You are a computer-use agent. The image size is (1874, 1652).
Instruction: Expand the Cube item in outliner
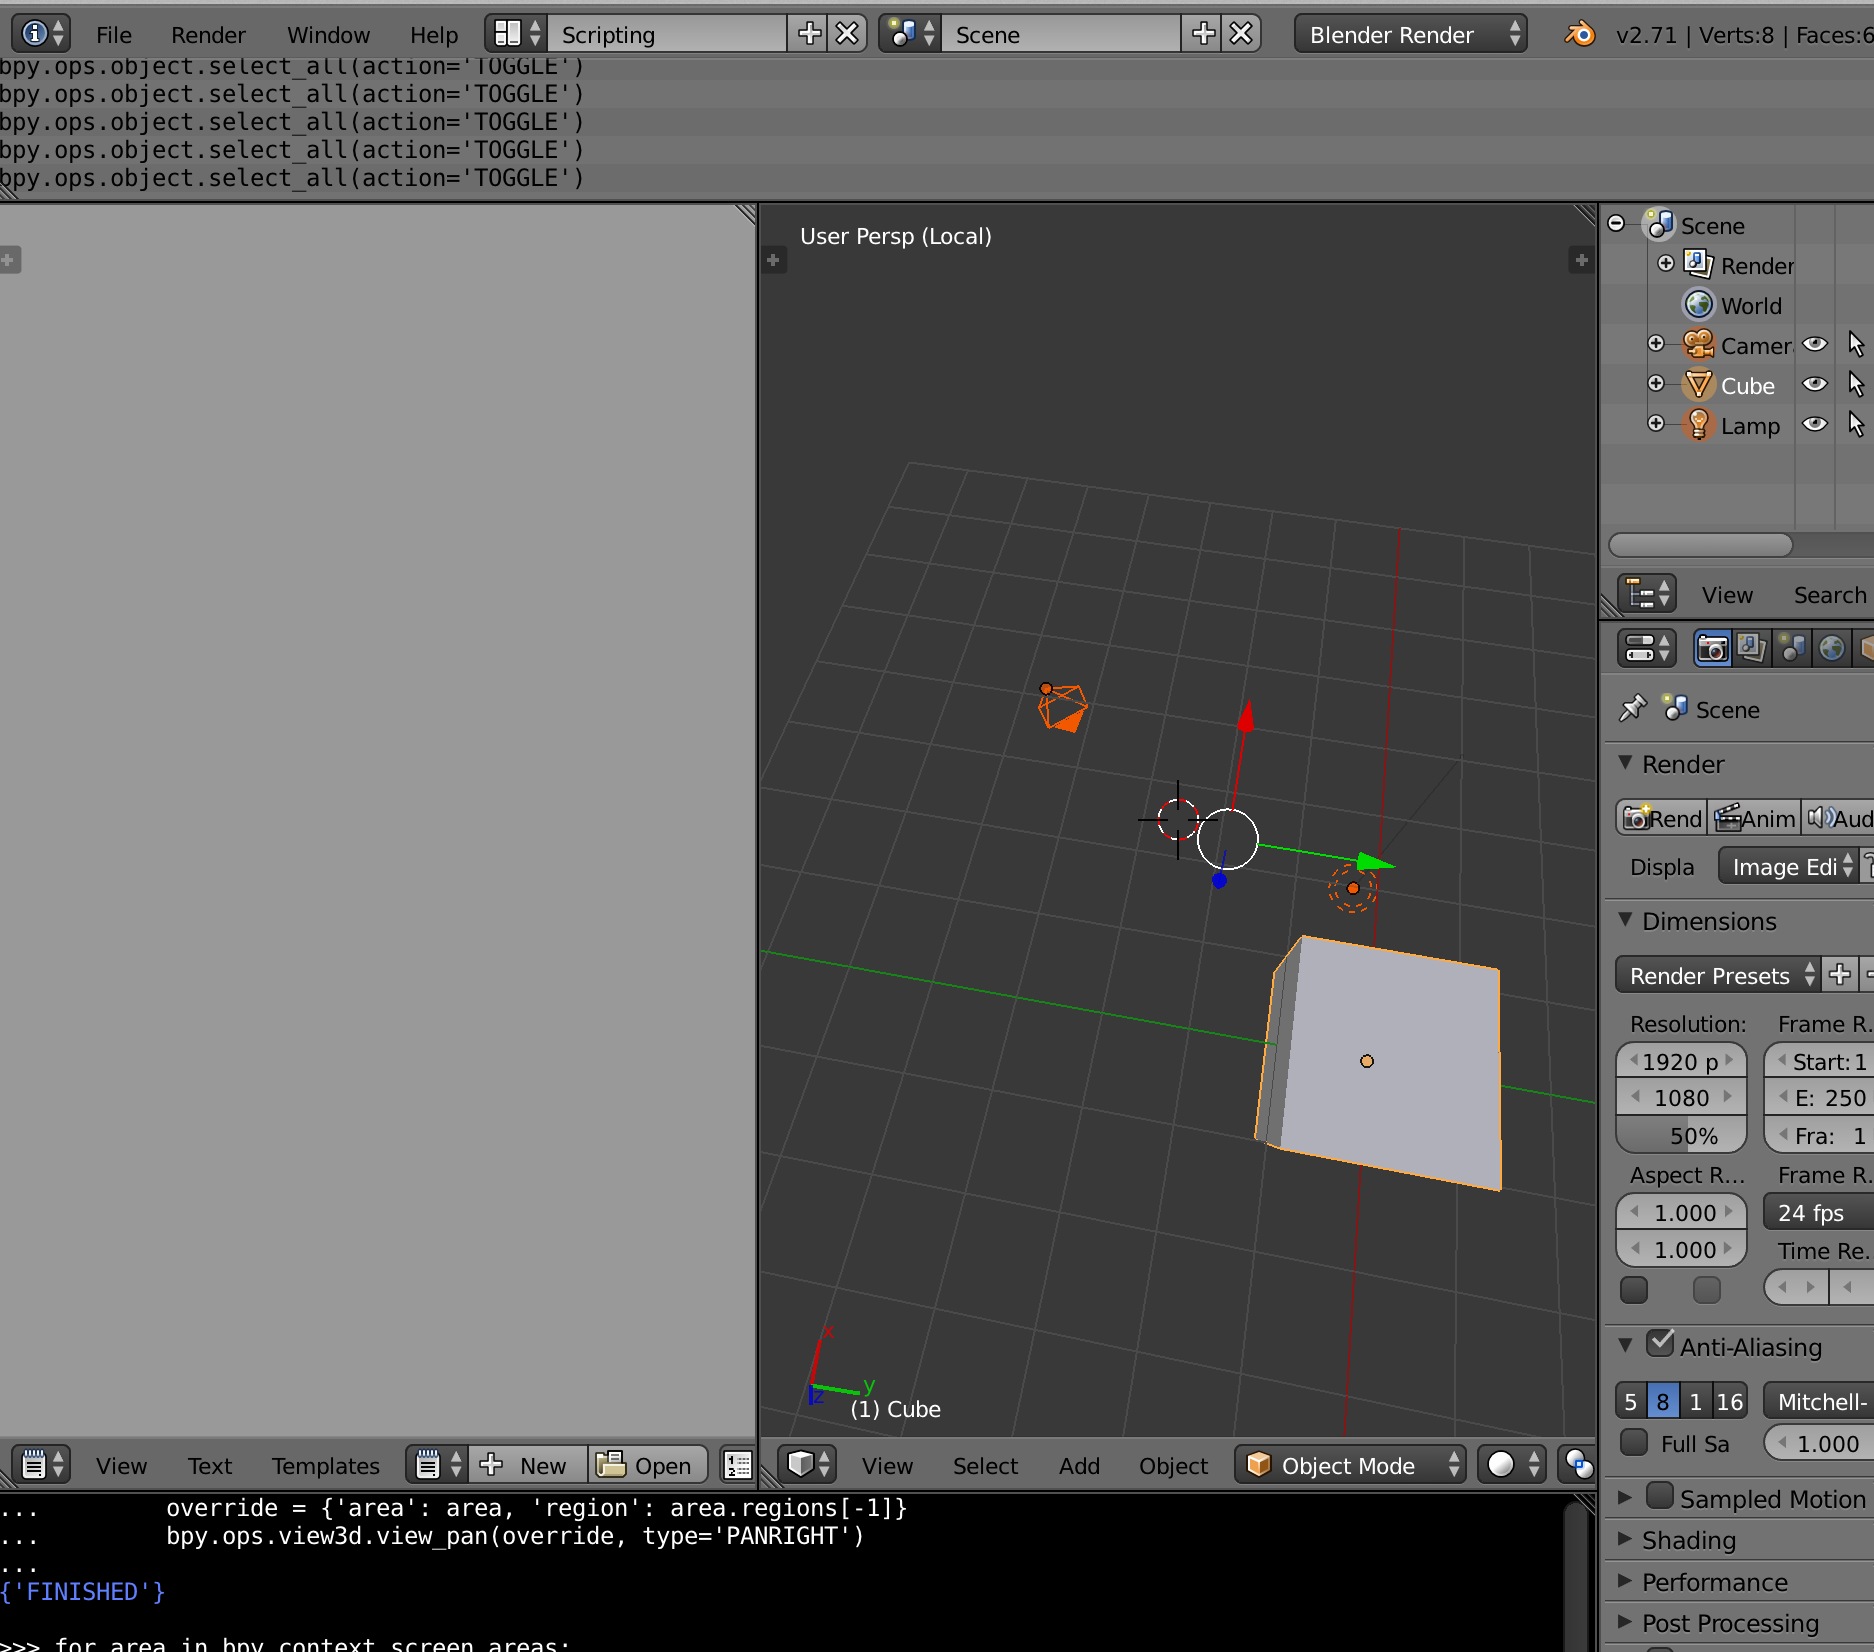1656,384
